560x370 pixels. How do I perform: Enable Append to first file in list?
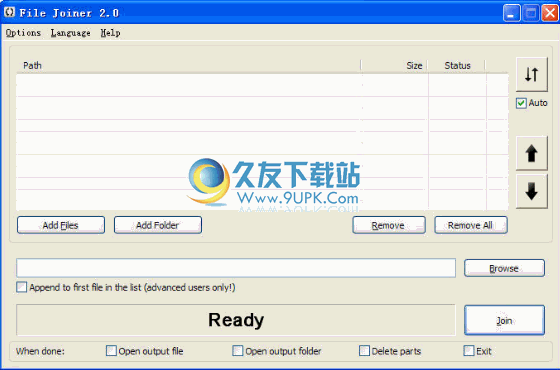click(21, 287)
